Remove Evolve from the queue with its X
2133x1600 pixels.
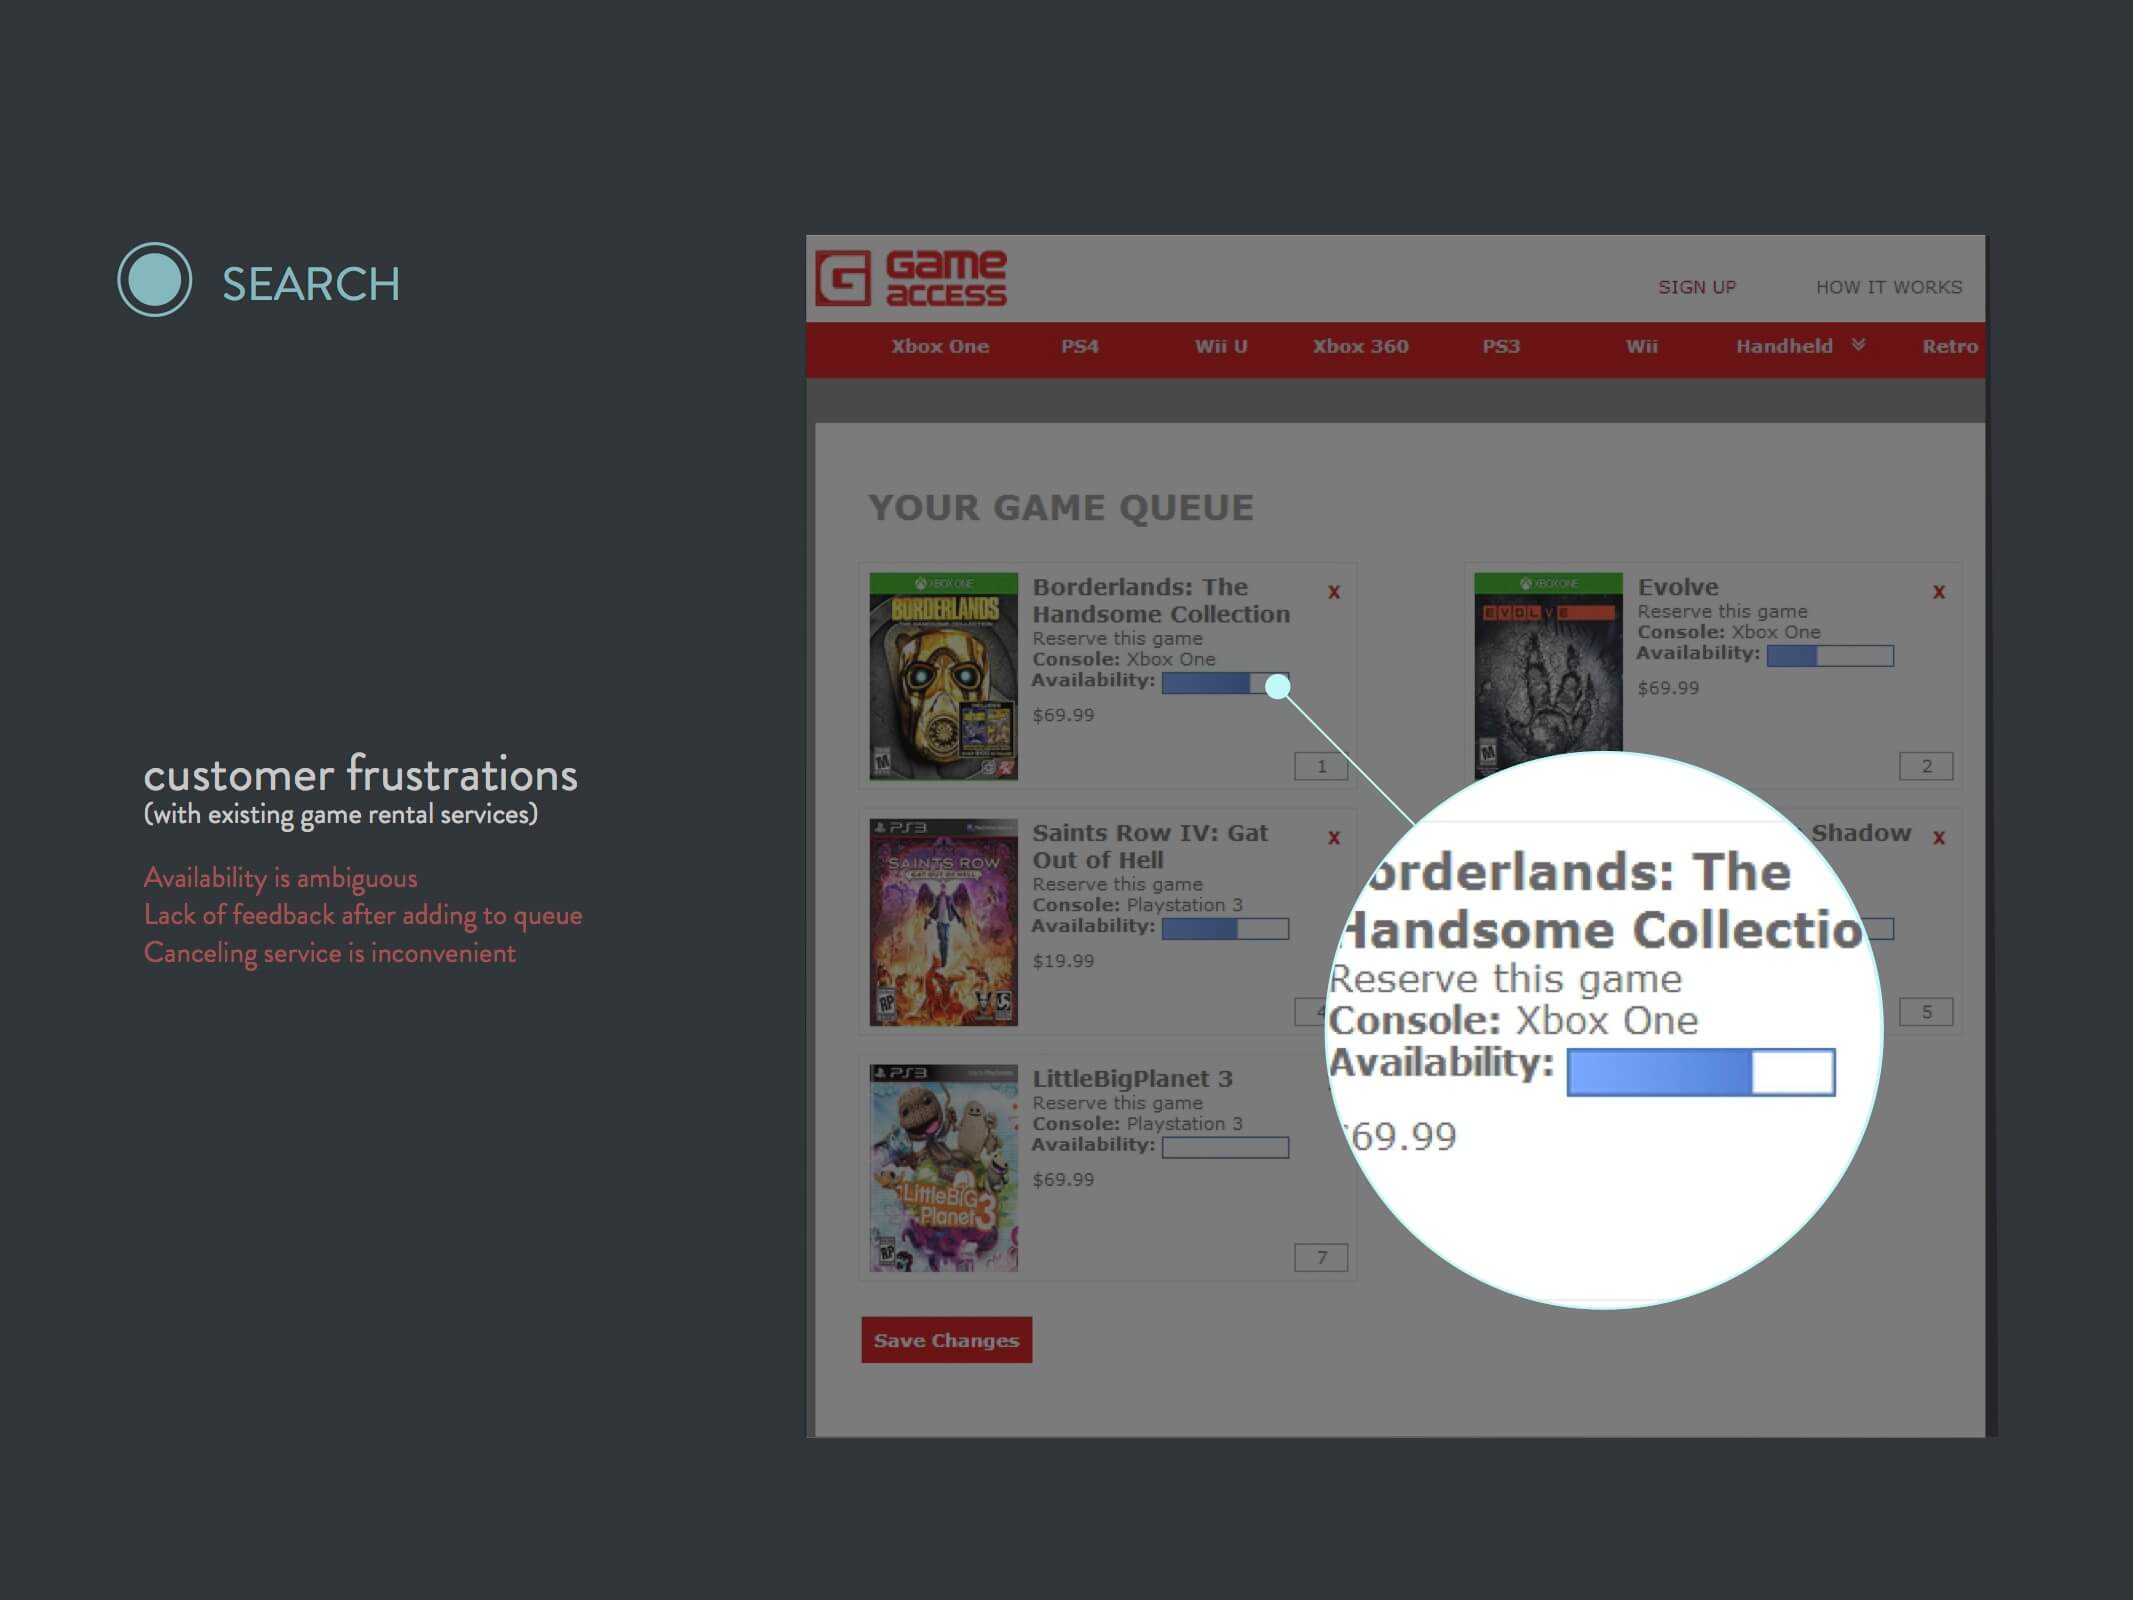1939,592
